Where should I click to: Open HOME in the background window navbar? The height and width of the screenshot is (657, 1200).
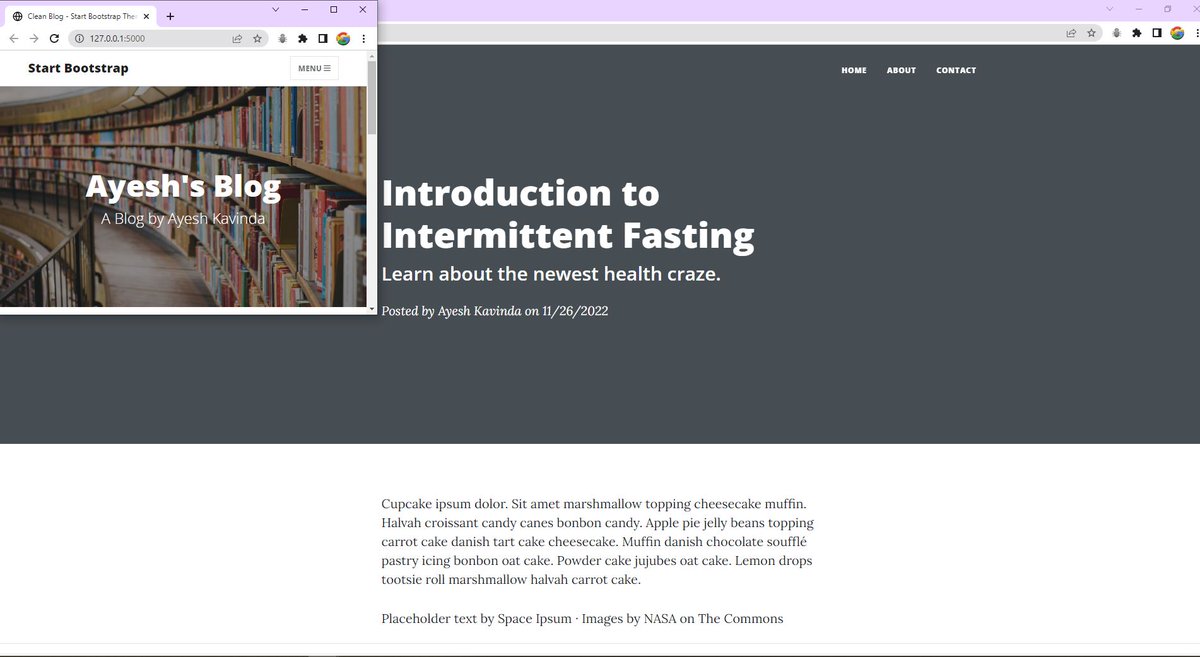click(x=854, y=70)
